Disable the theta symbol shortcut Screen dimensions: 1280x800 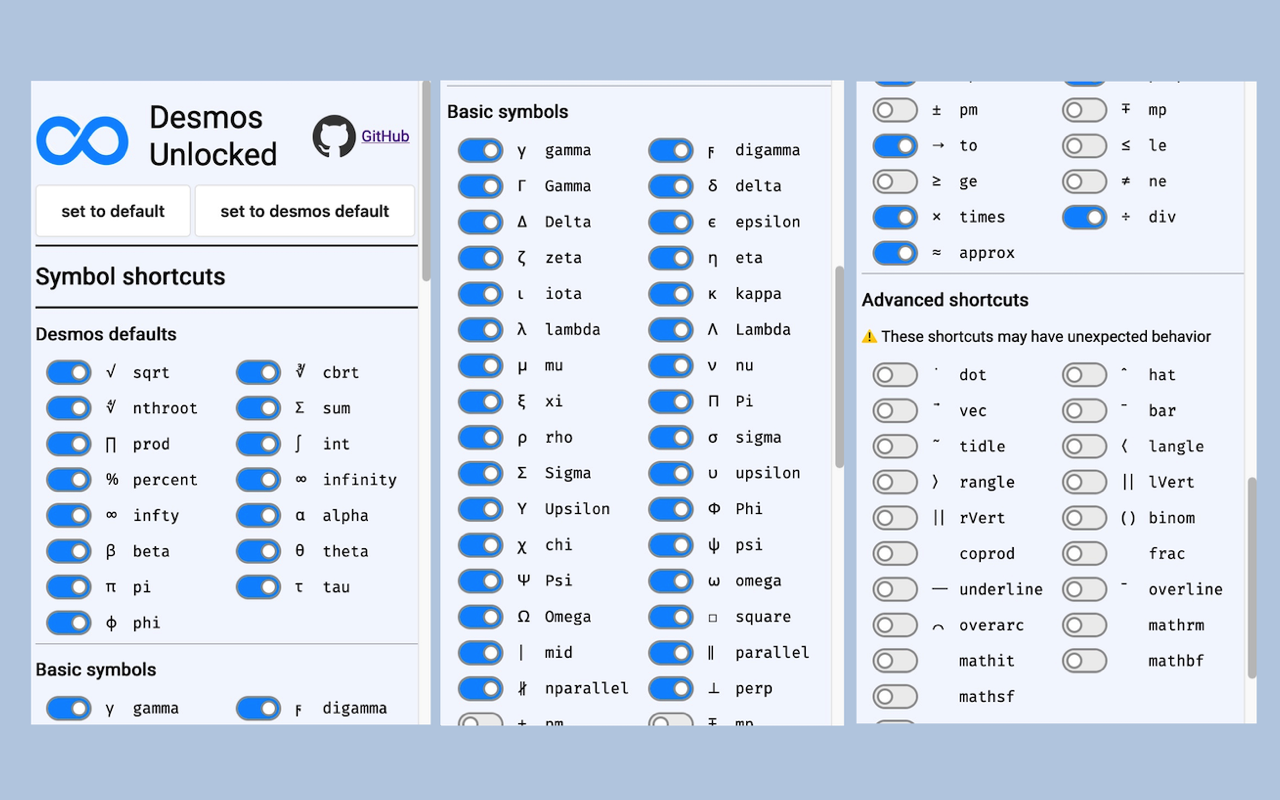click(x=258, y=551)
